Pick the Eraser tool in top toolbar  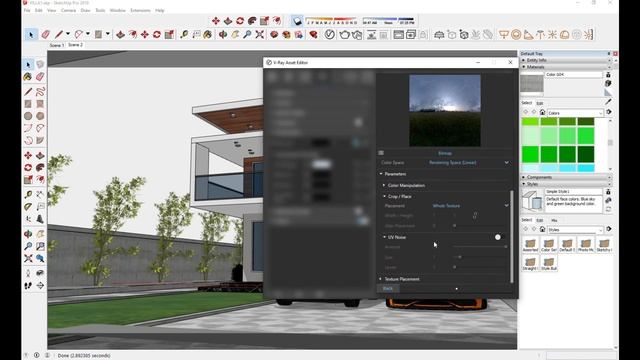tap(45, 35)
